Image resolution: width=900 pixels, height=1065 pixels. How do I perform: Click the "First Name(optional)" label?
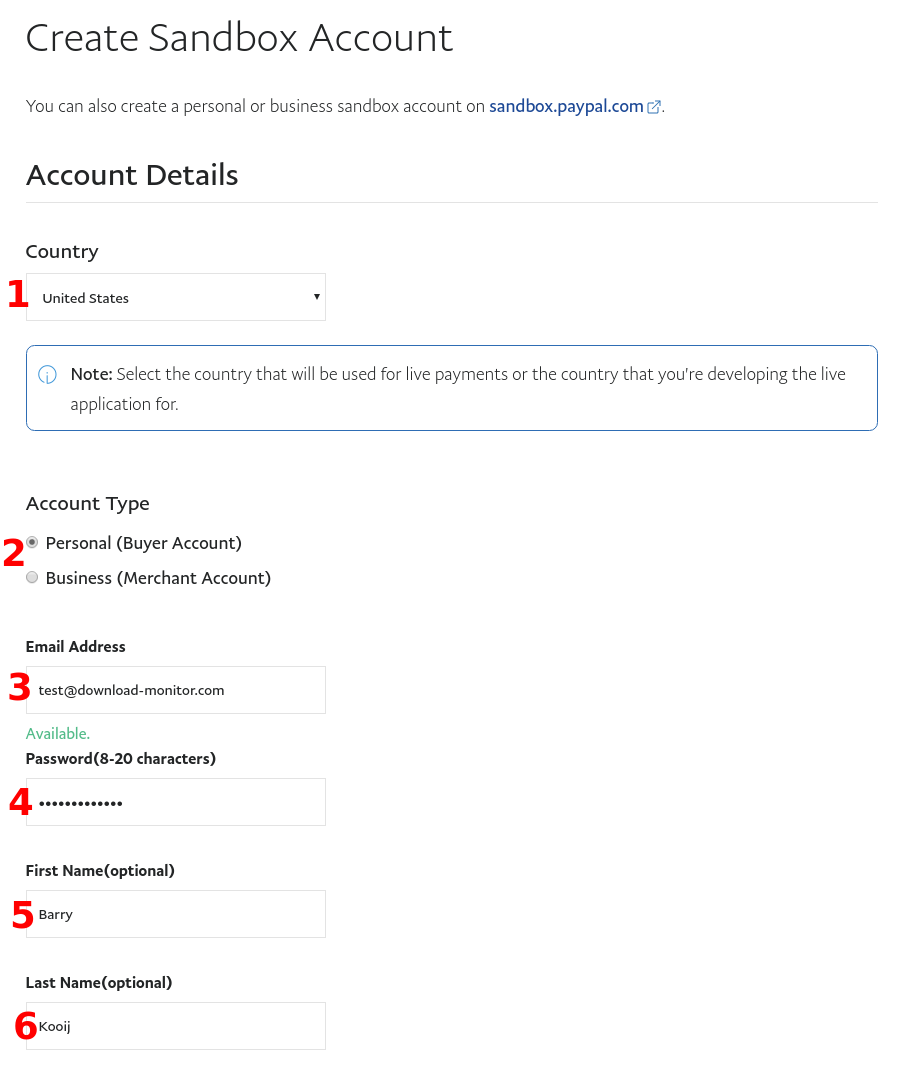[100, 871]
